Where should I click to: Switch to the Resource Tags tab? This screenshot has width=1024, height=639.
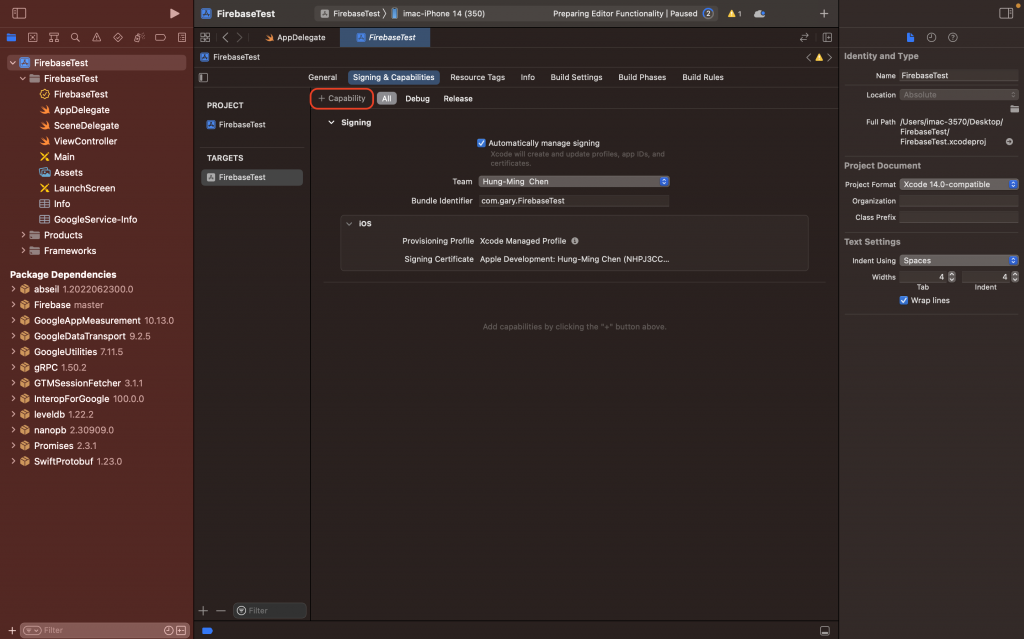pos(477,77)
